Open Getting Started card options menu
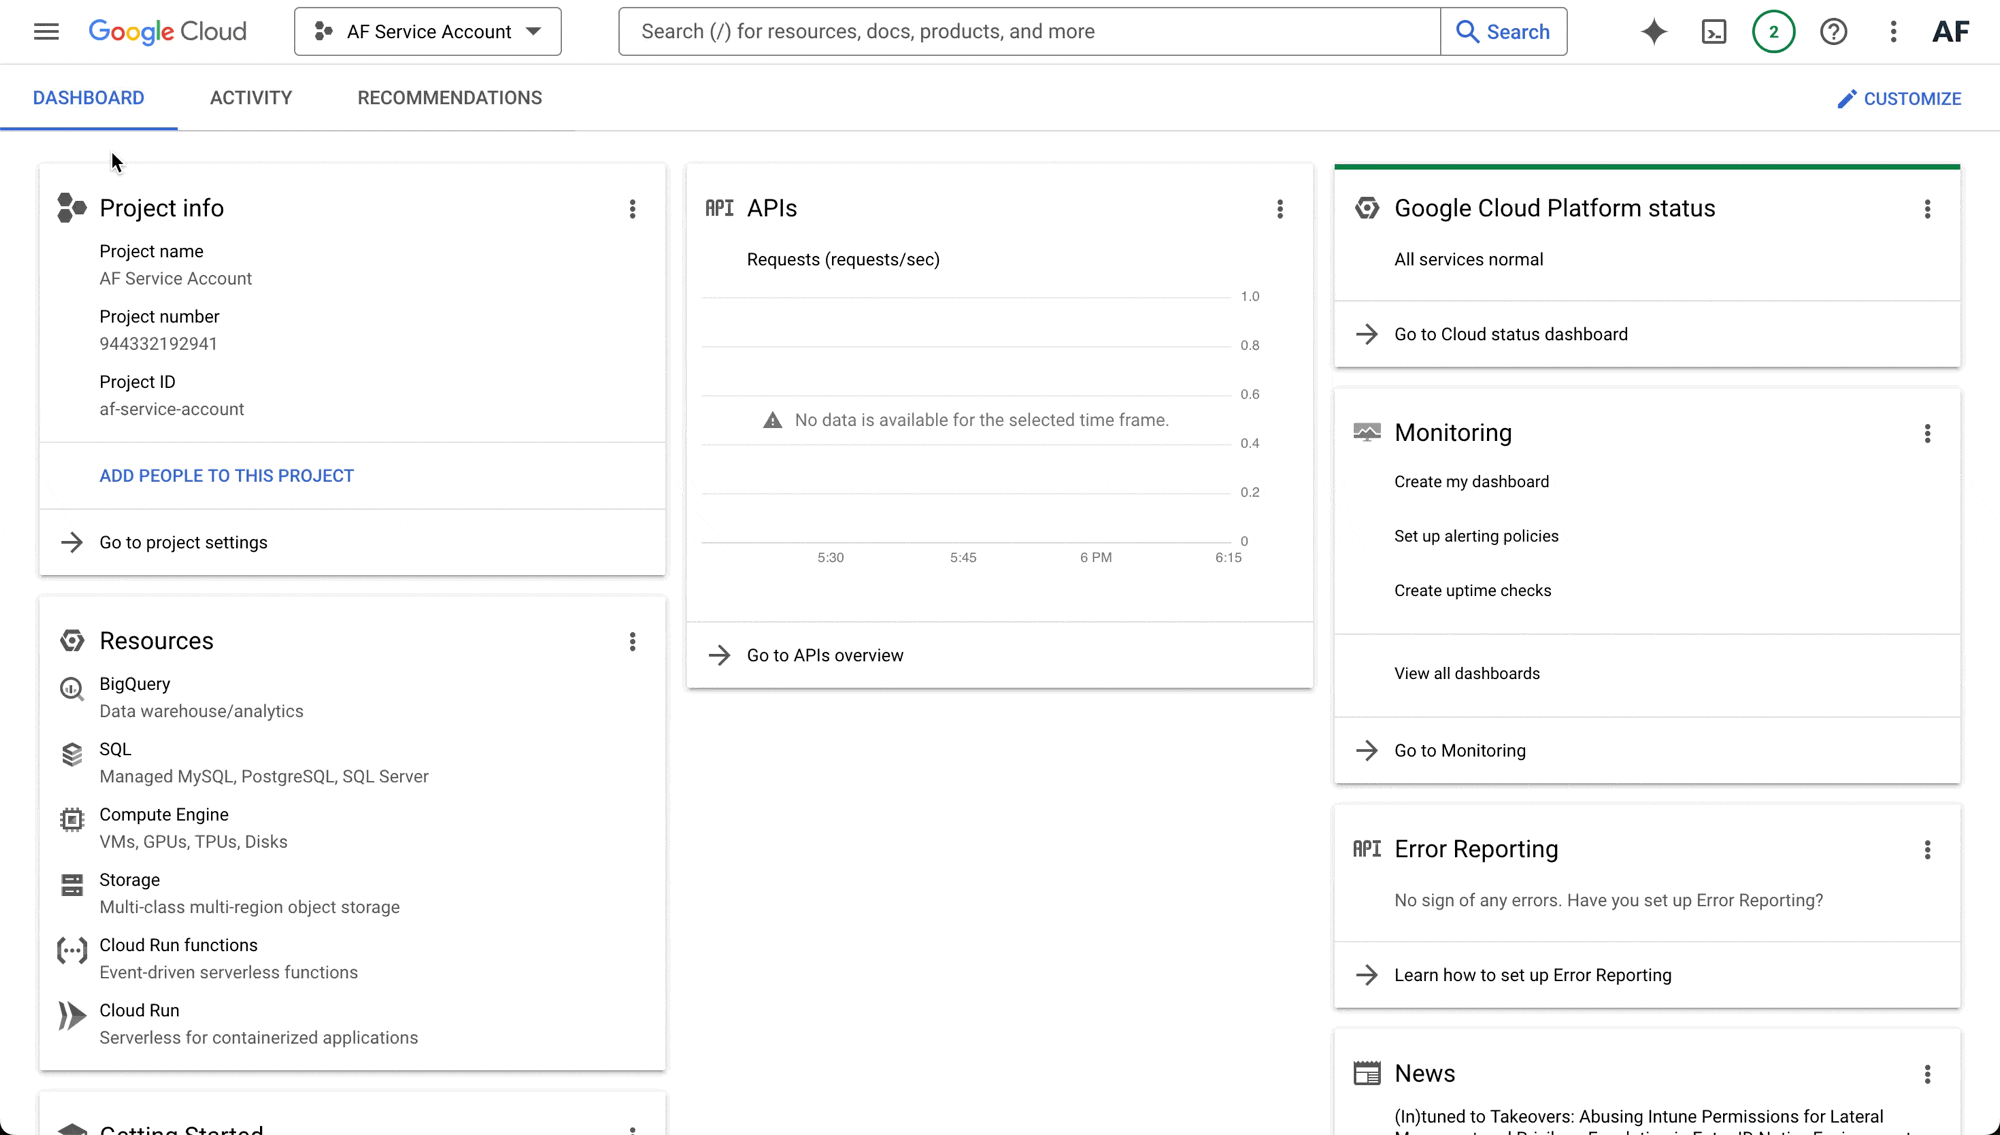This screenshot has width=2000, height=1135. pos(632,1129)
